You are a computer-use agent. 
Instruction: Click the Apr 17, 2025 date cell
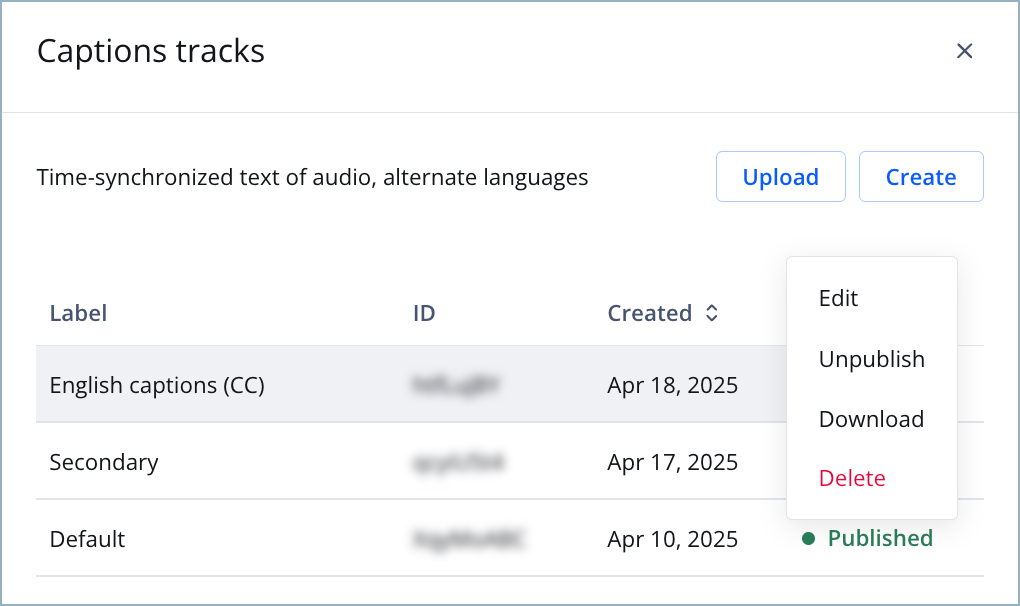(672, 462)
